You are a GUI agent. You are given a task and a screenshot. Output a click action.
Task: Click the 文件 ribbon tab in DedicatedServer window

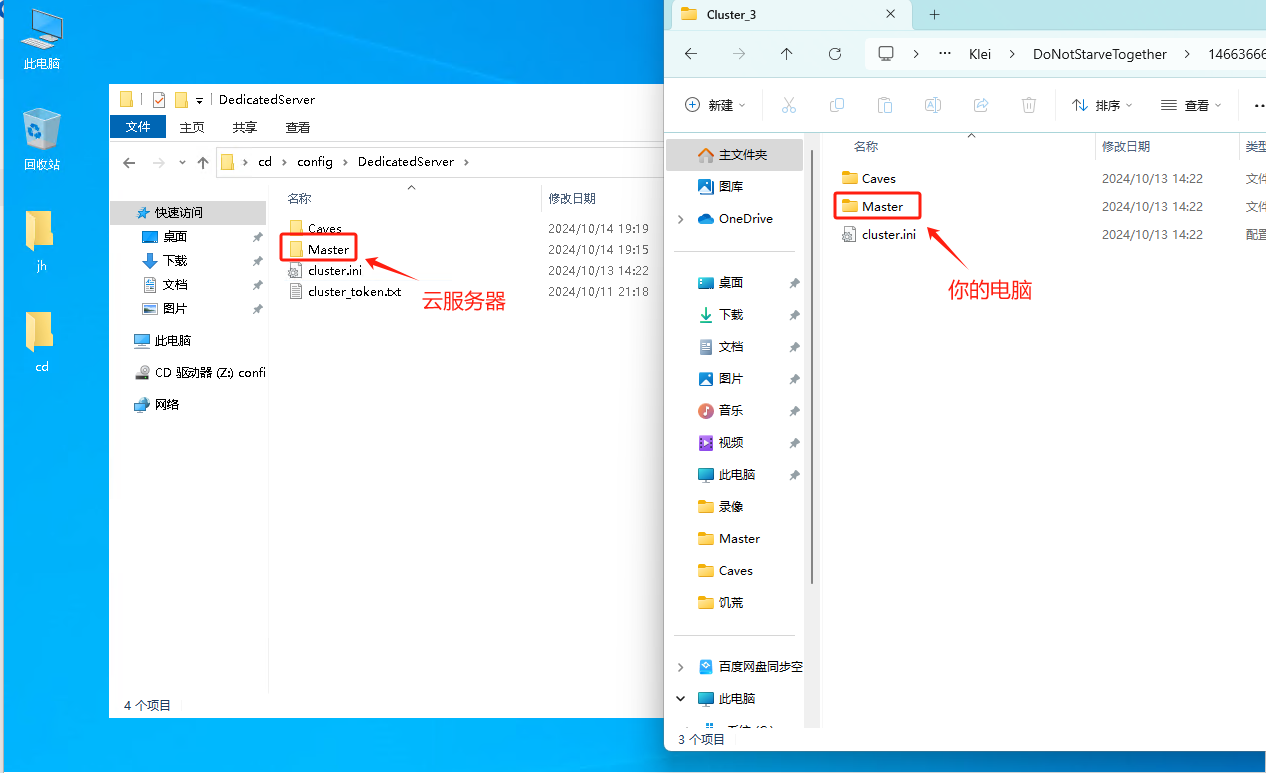coord(138,127)
